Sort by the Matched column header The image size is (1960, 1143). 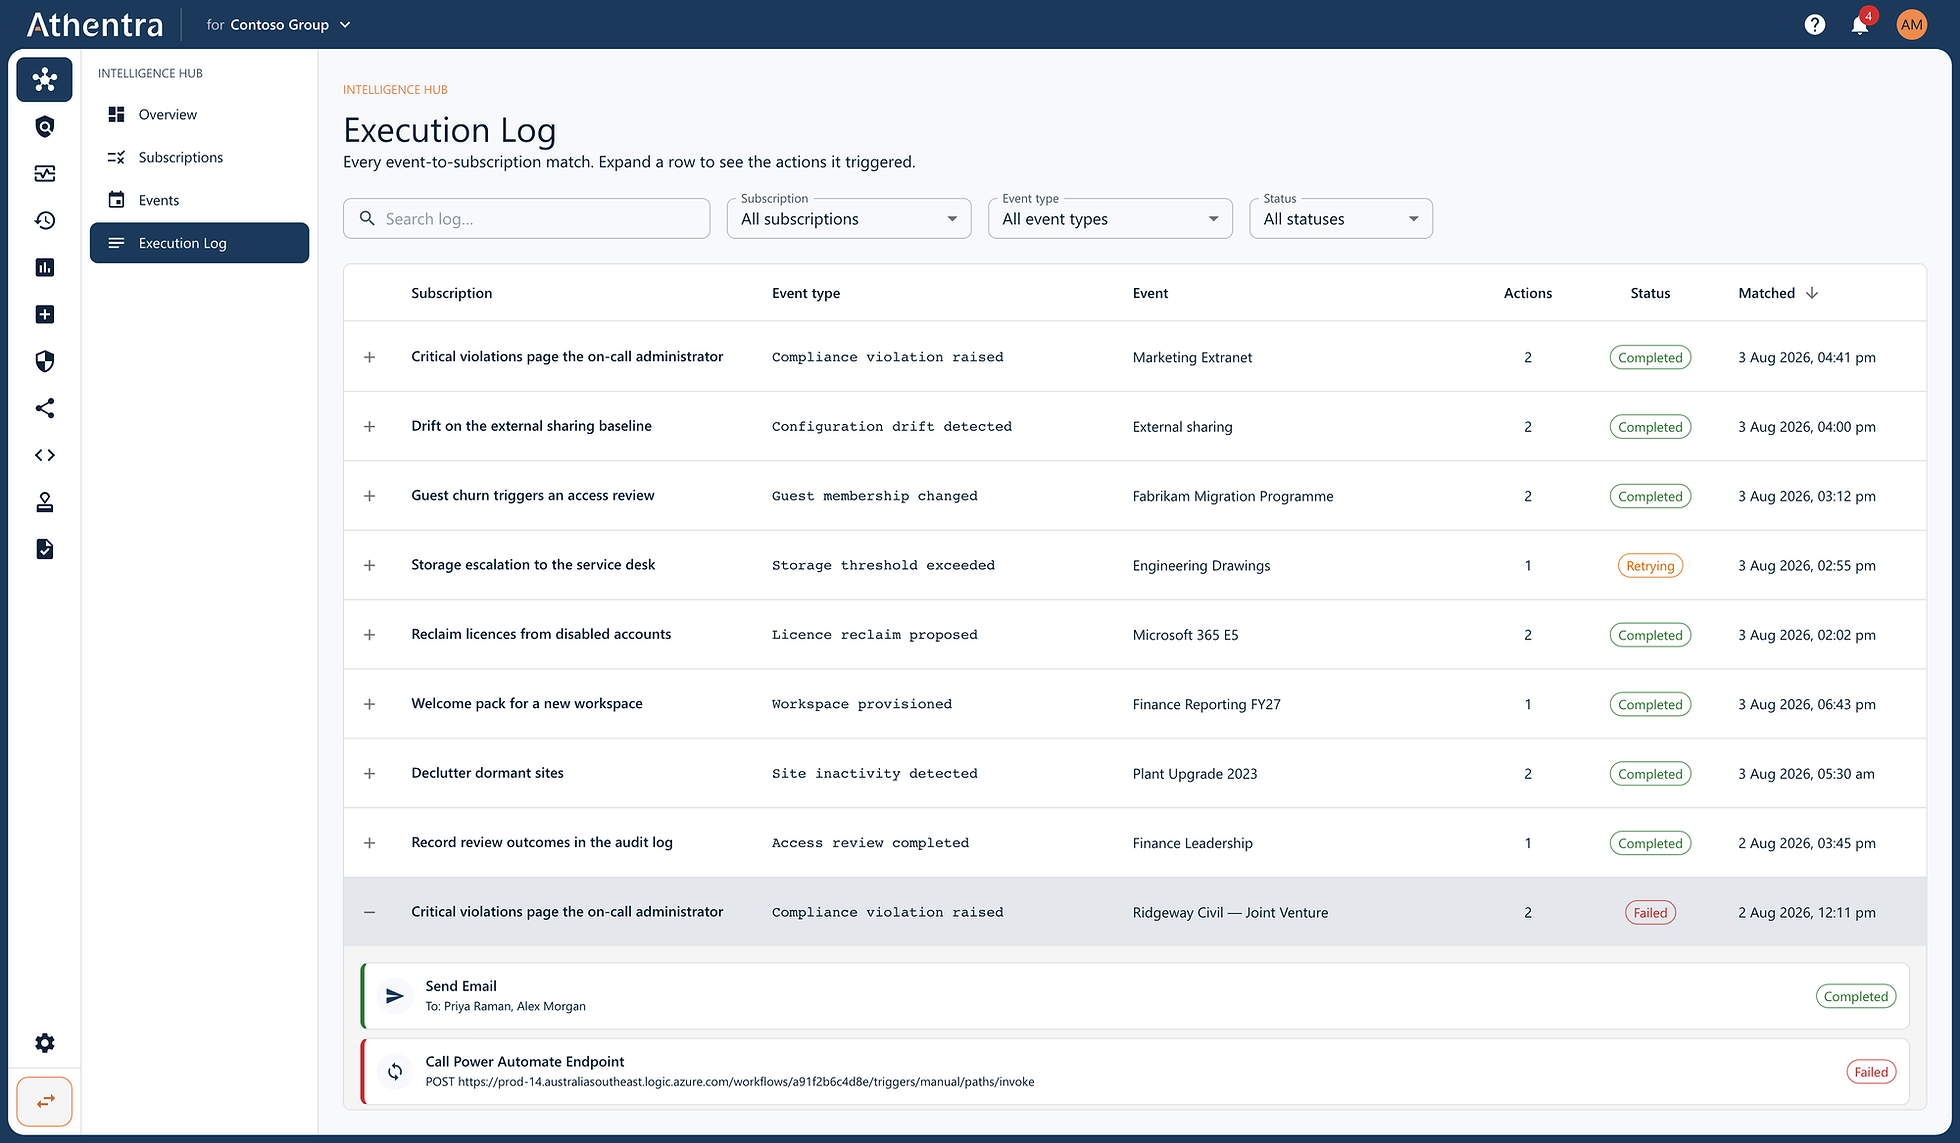[x=1766, y=293]
